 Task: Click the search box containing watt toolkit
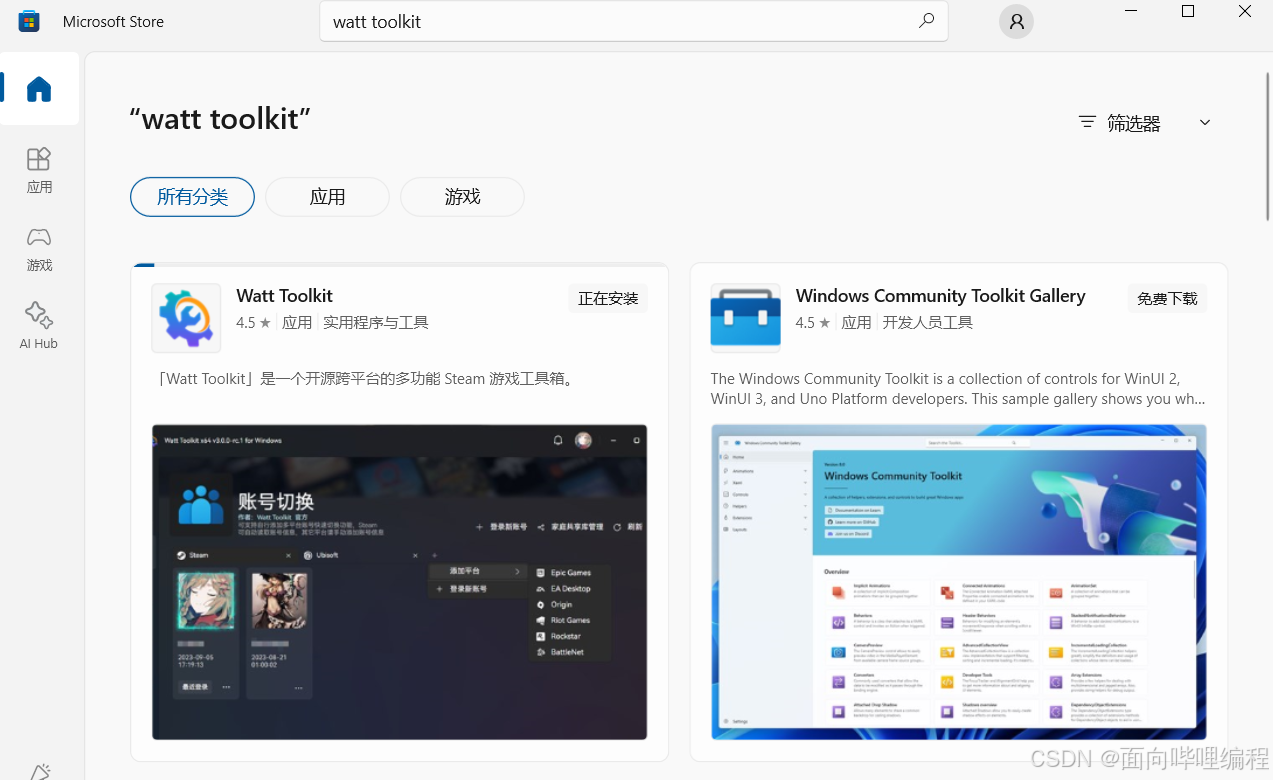point(633,21)
